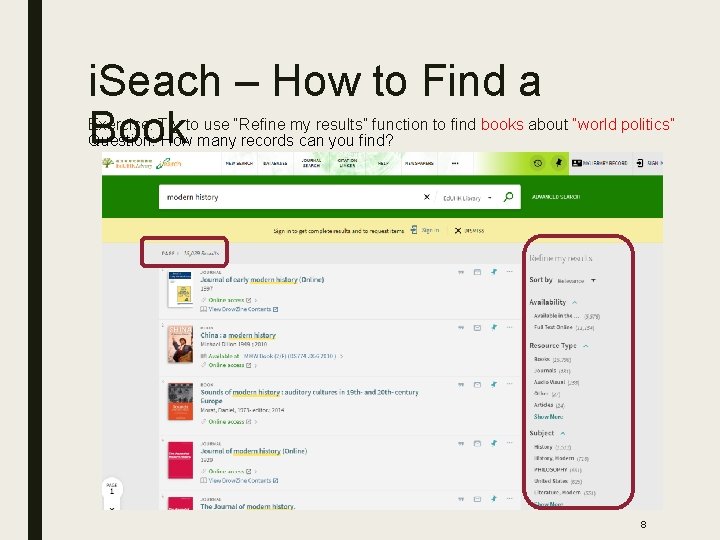
Task: Open My Library Record card icon
Action: point(577,163)
